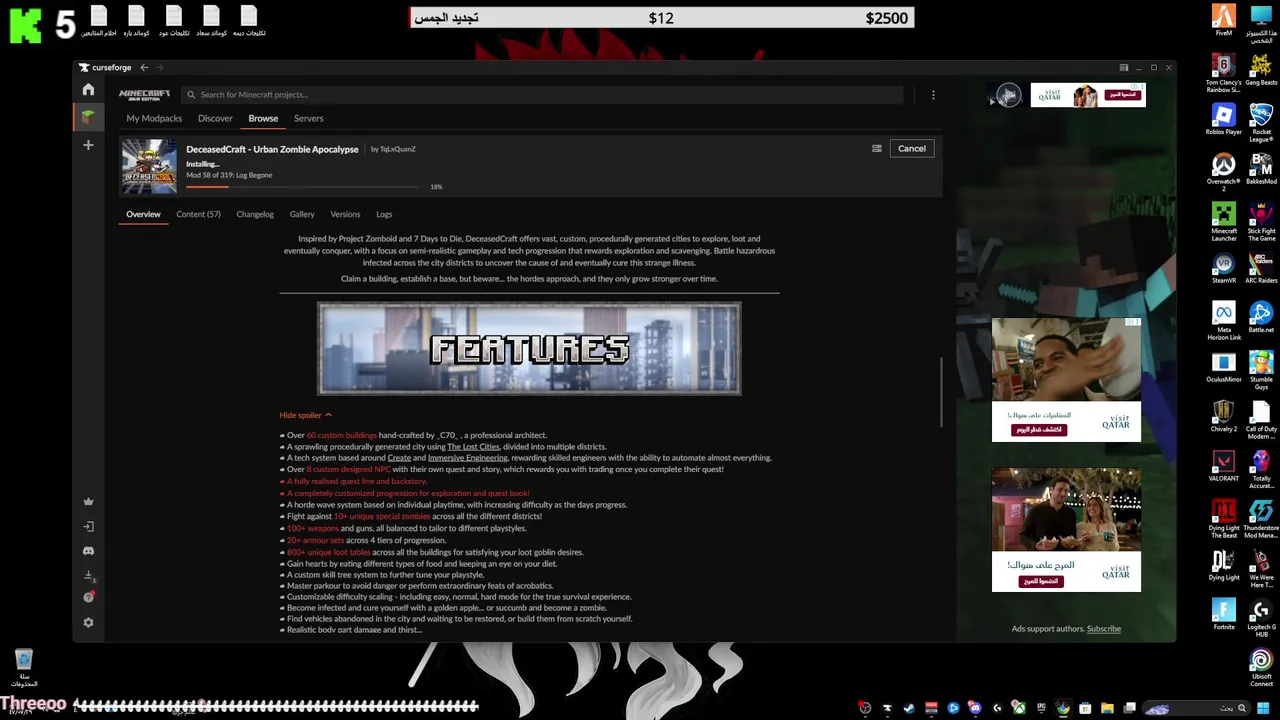Open Content (57) tab
Screen dimensions: 1280x720
point(198,214)
